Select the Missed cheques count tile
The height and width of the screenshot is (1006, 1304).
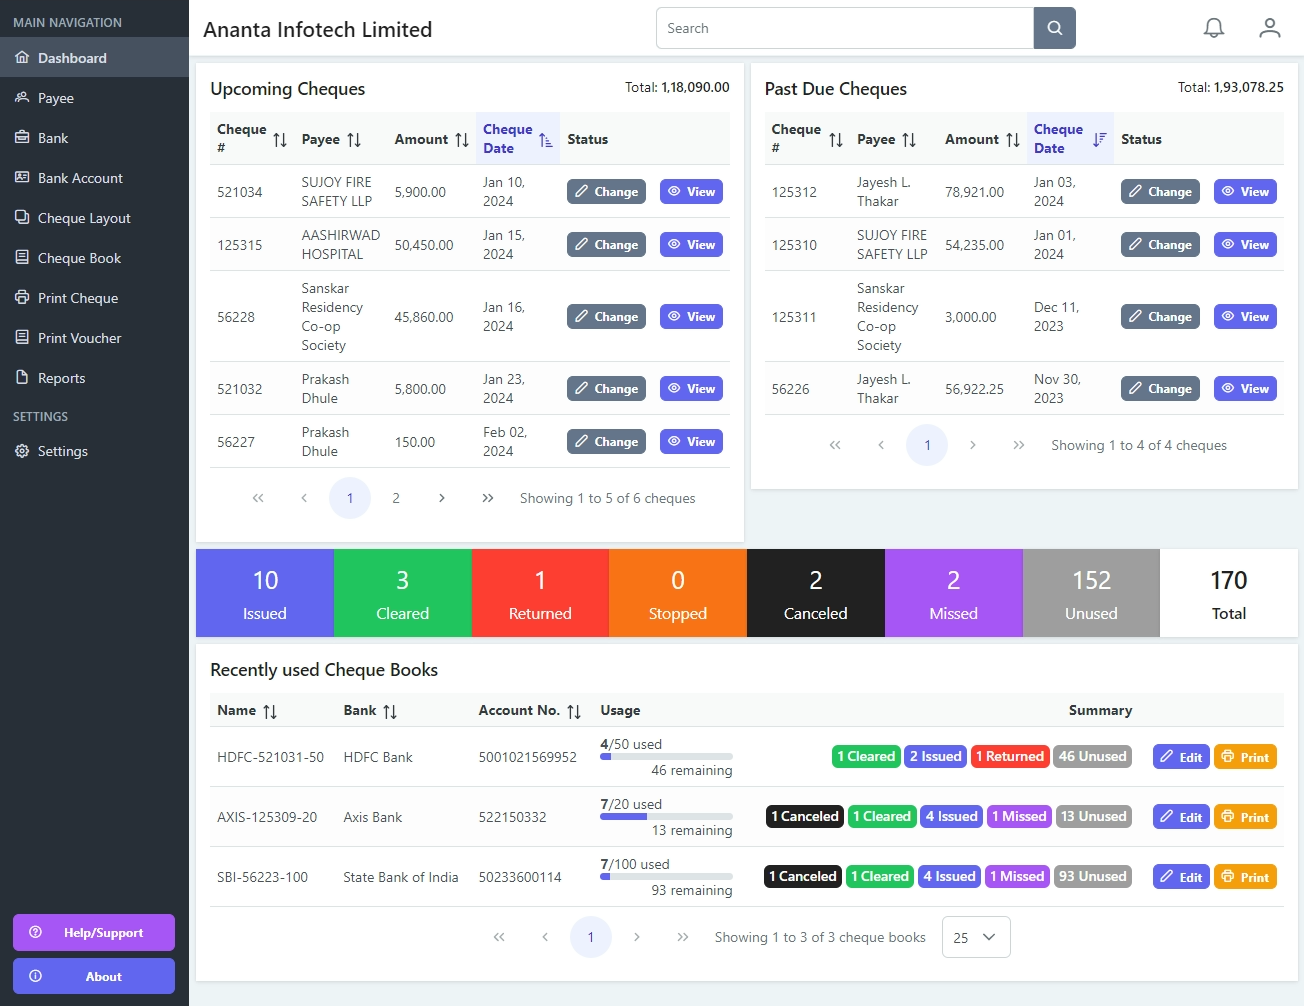click(954, 593)
